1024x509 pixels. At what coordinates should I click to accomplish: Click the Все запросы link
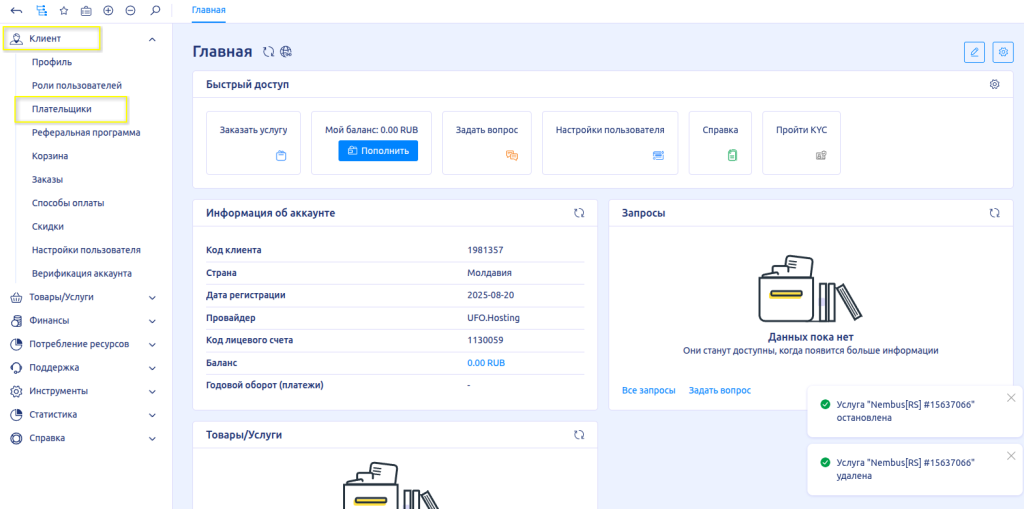pos(648,390)
